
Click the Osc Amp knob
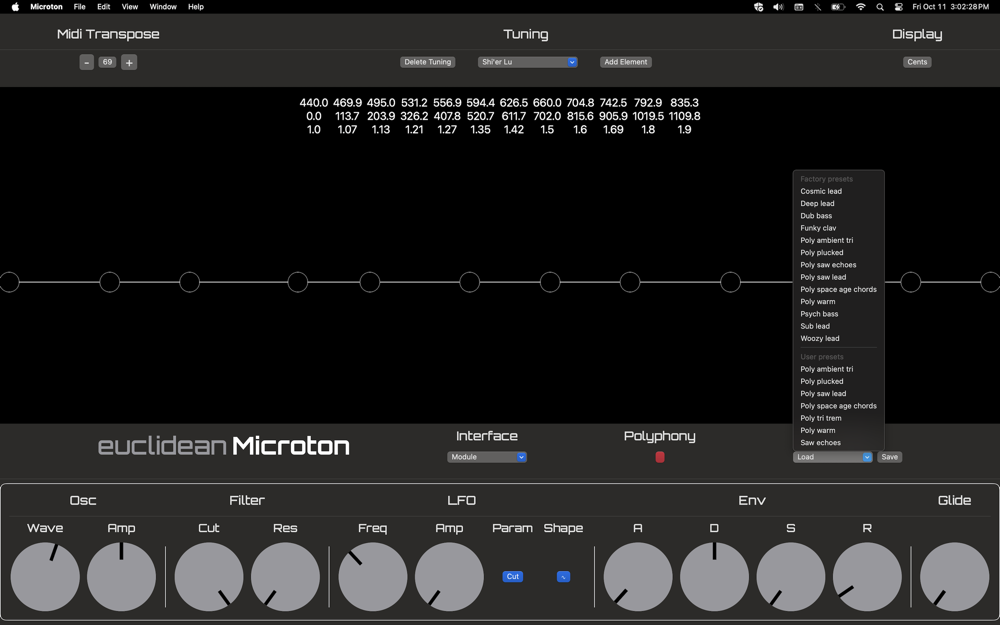tap(121, 577)
